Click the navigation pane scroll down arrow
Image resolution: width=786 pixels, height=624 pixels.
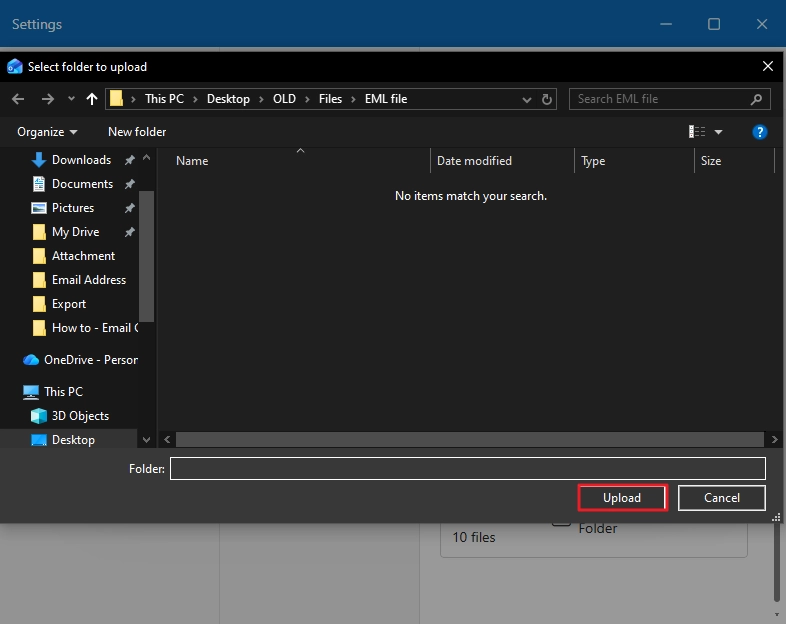(146, 440)
